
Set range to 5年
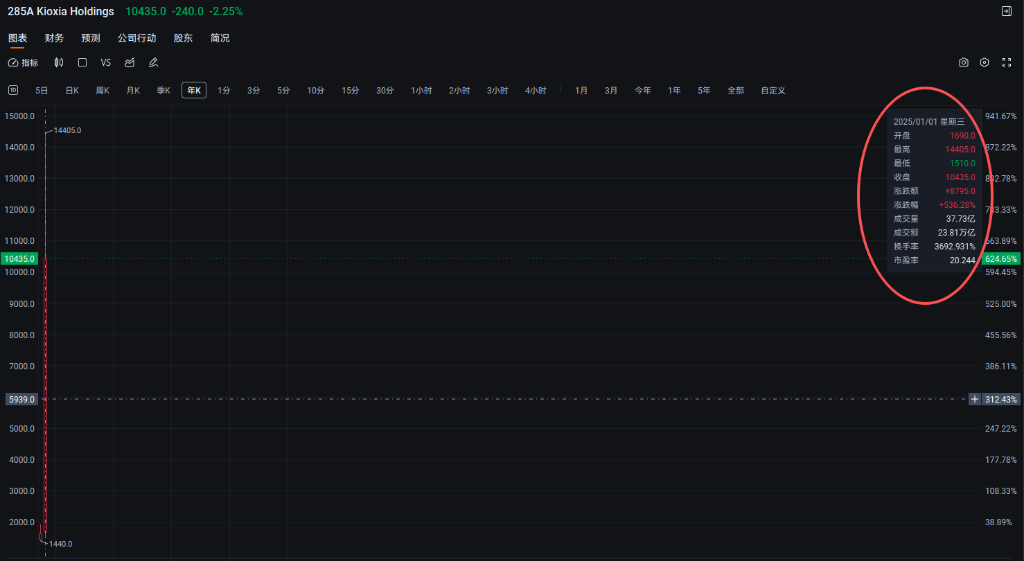click(704, 90)
